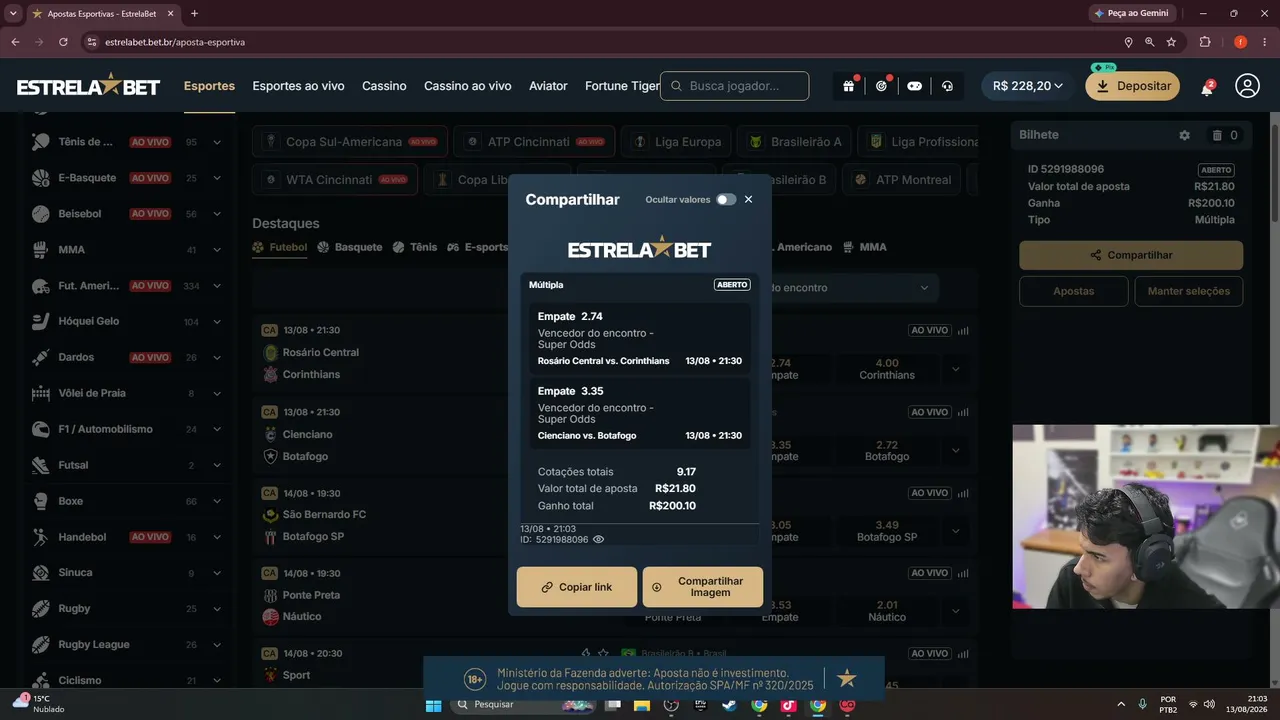The image size is (1280, 720).
Task: Click Compartilhar in the bet slip
Action: [1131, 255]
